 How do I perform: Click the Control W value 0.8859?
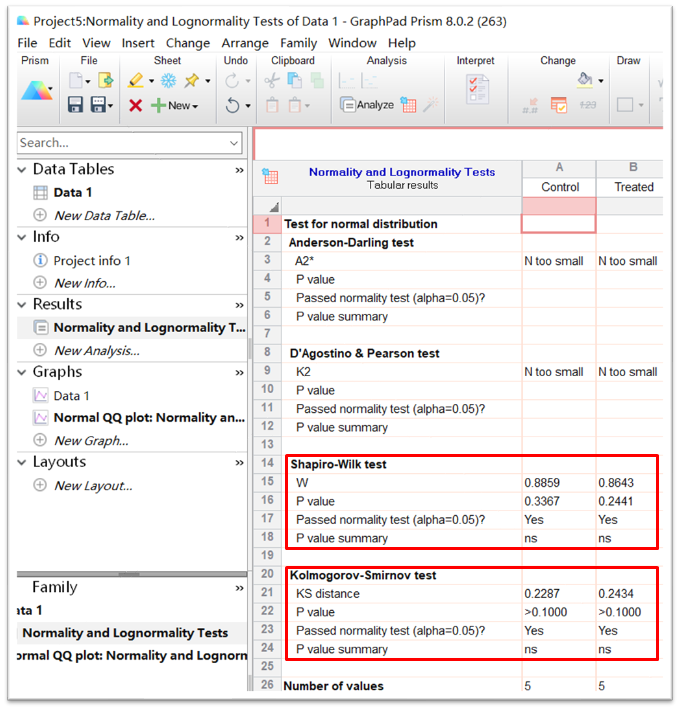coord(542,483)
